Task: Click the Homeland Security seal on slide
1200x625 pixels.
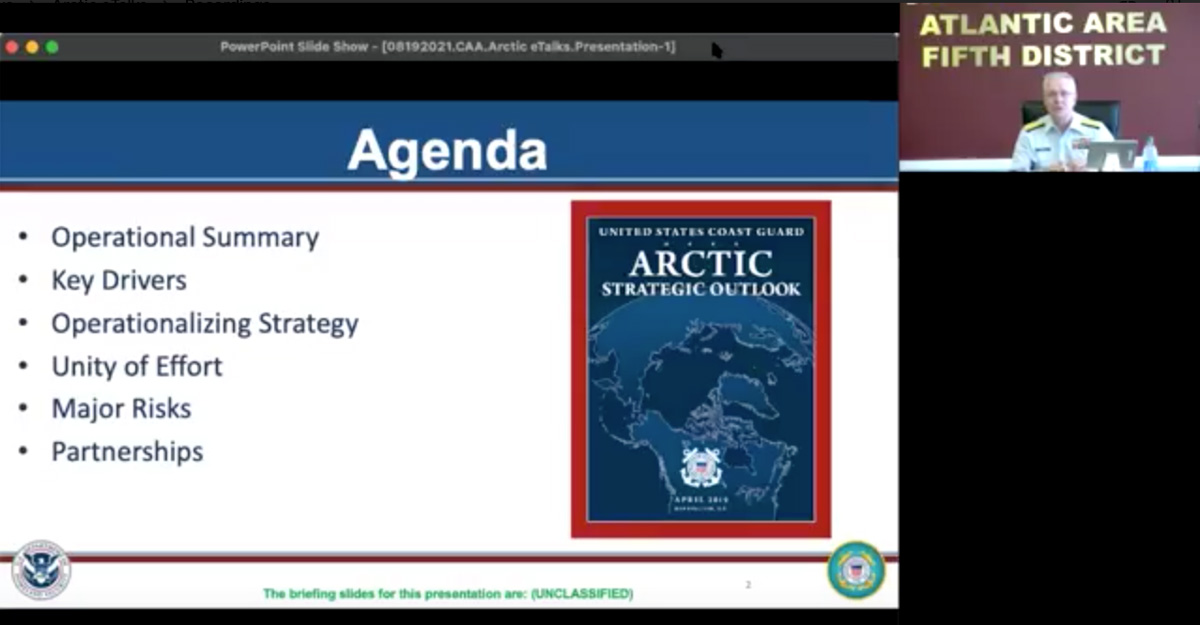Action: 41,571
